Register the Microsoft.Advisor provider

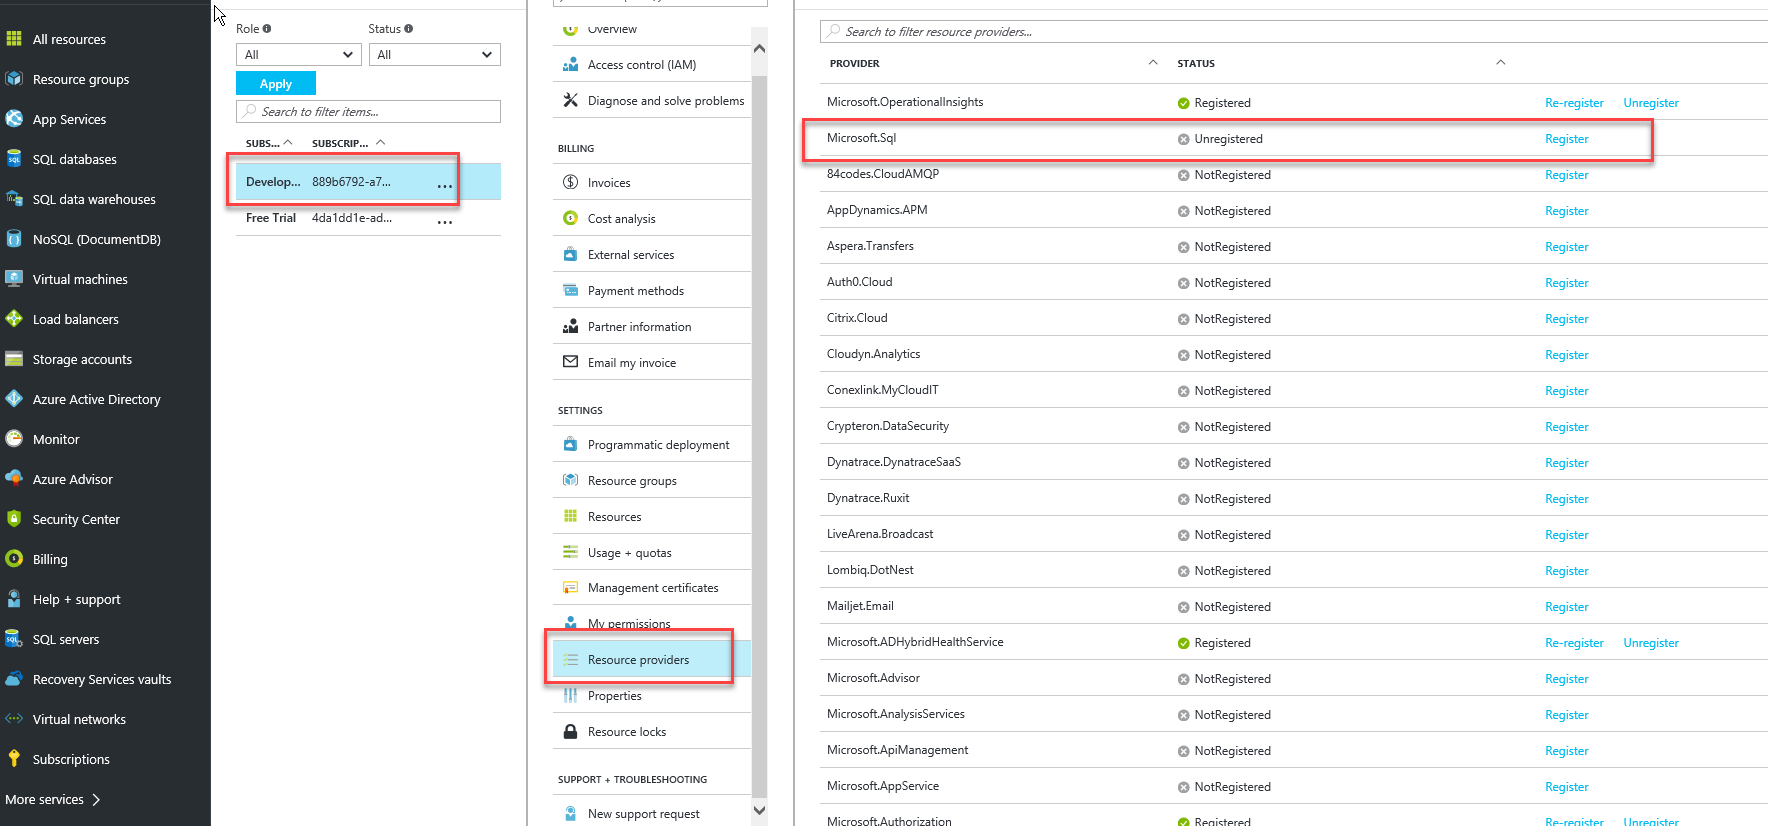[x=1566, y=679]
